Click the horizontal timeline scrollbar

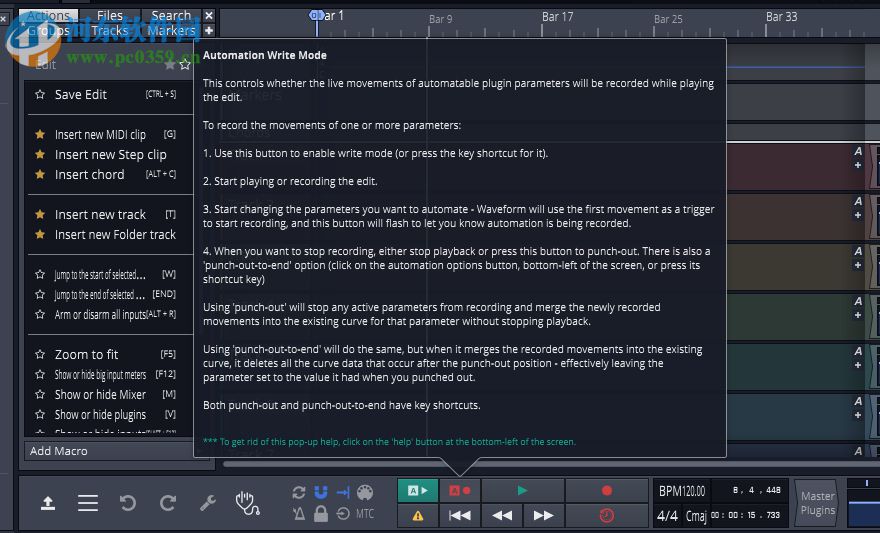coord(551,464)
